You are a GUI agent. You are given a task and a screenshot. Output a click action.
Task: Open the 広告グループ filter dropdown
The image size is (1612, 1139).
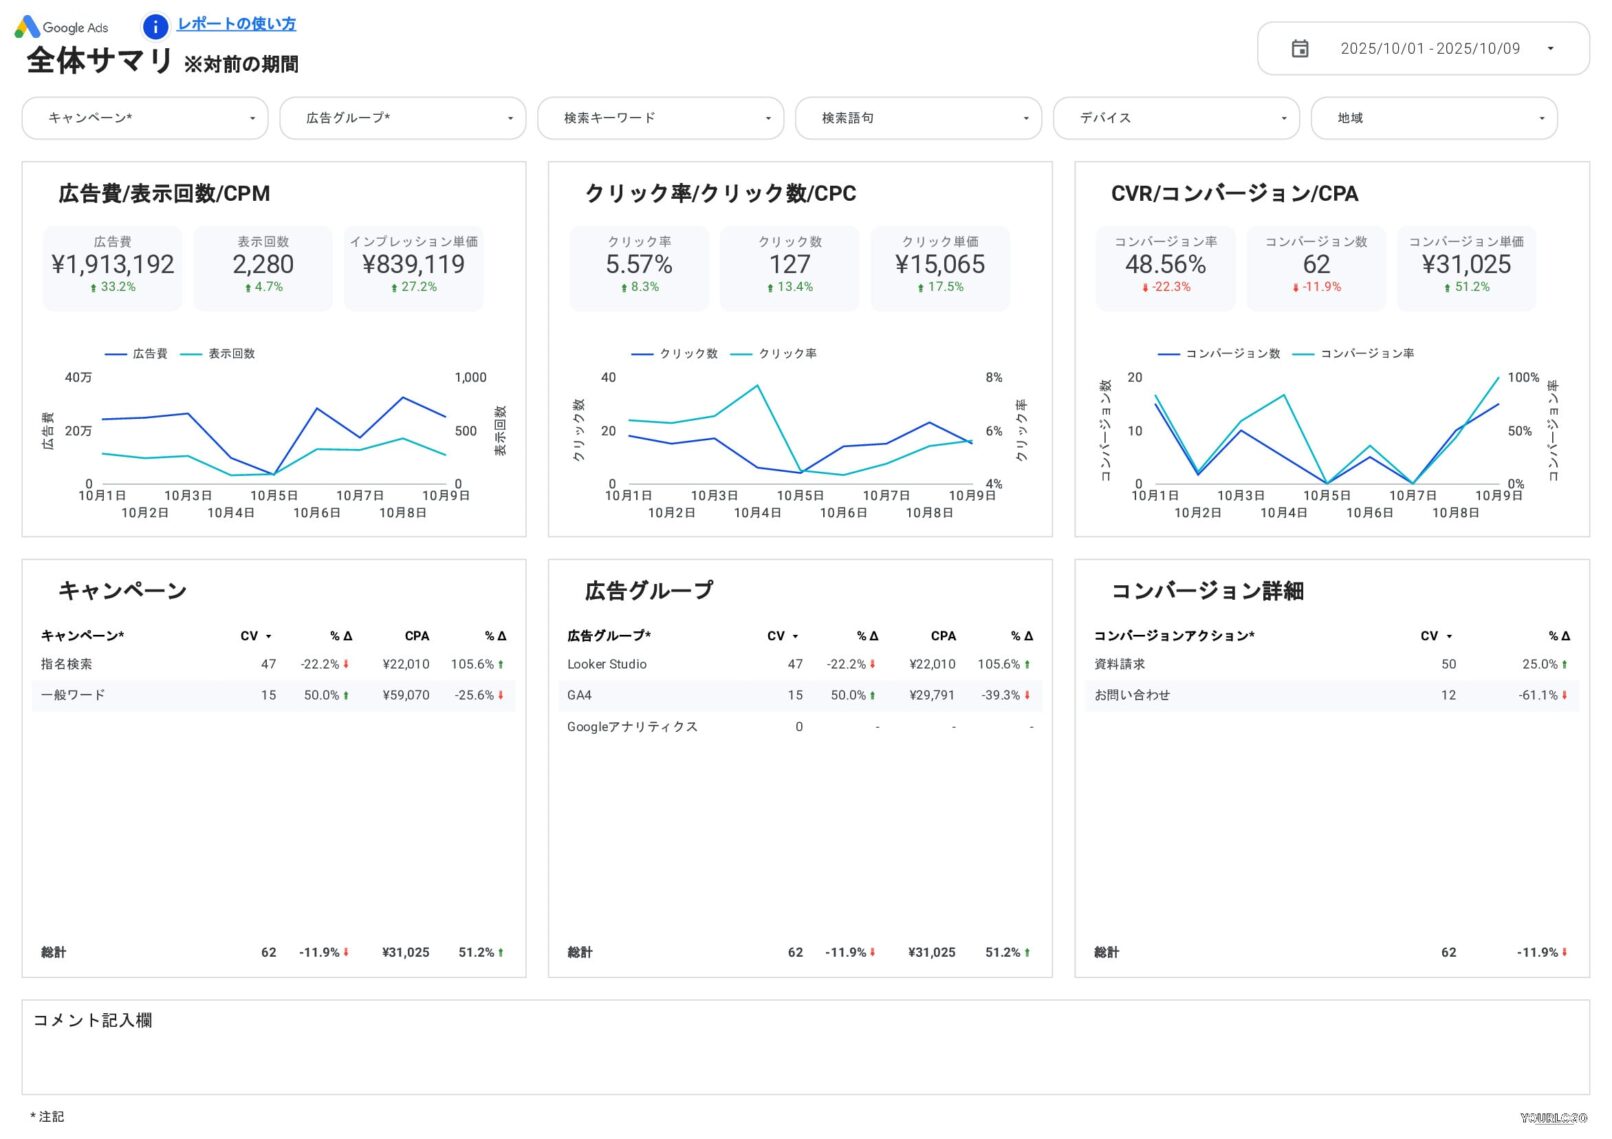[402, 118]
